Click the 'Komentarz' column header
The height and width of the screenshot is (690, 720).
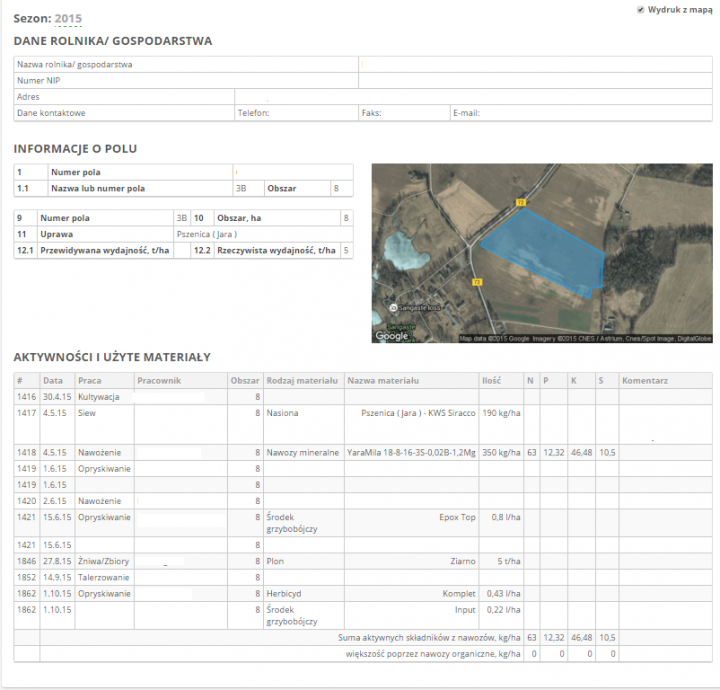(x=644, y=381)
